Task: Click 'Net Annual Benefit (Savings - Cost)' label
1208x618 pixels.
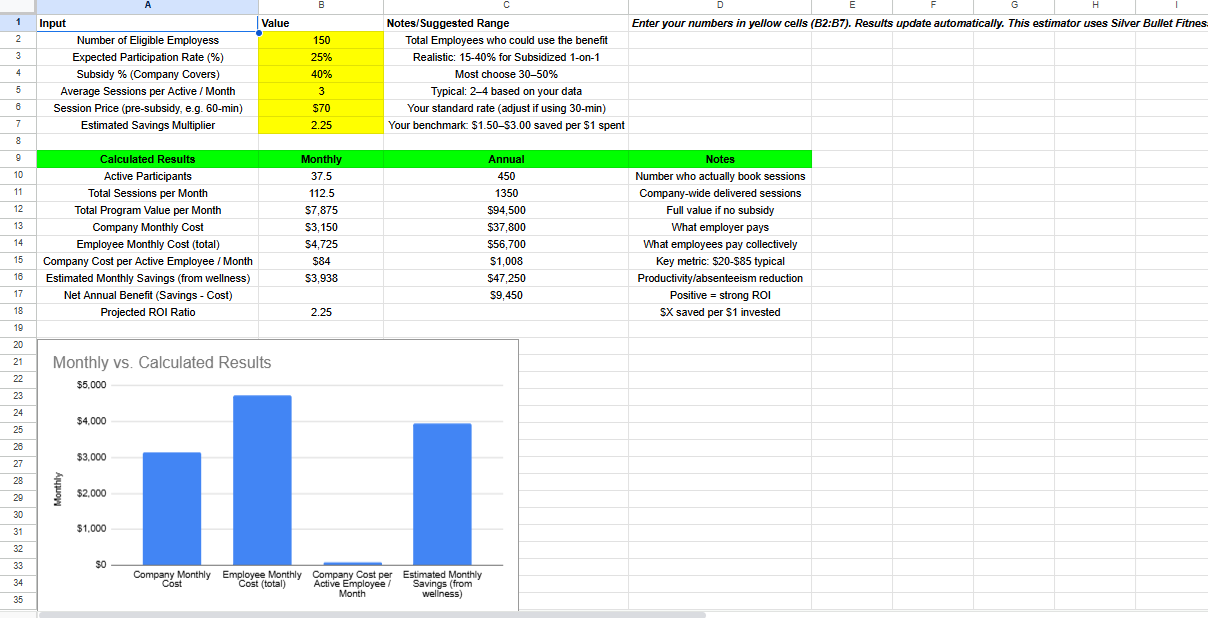Action: [x=148, y=295]
